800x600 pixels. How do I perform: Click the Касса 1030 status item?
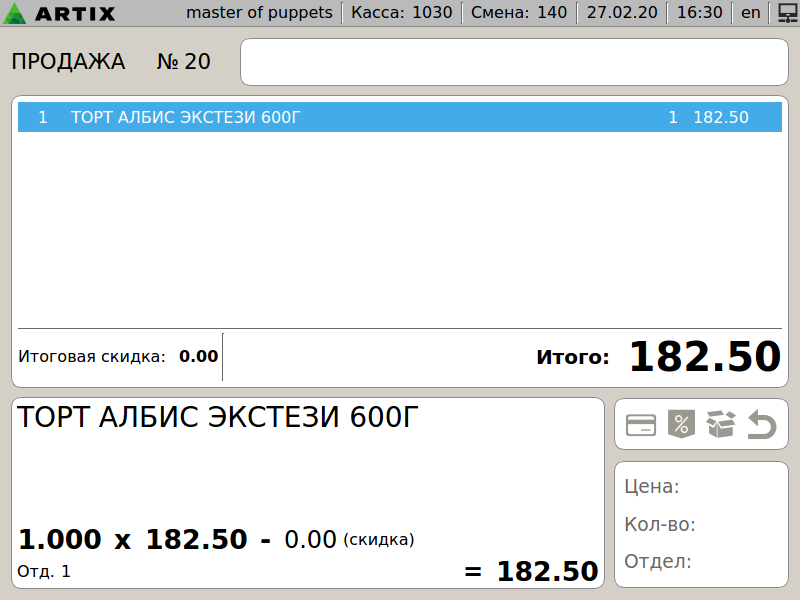click(x=402, y=13)
